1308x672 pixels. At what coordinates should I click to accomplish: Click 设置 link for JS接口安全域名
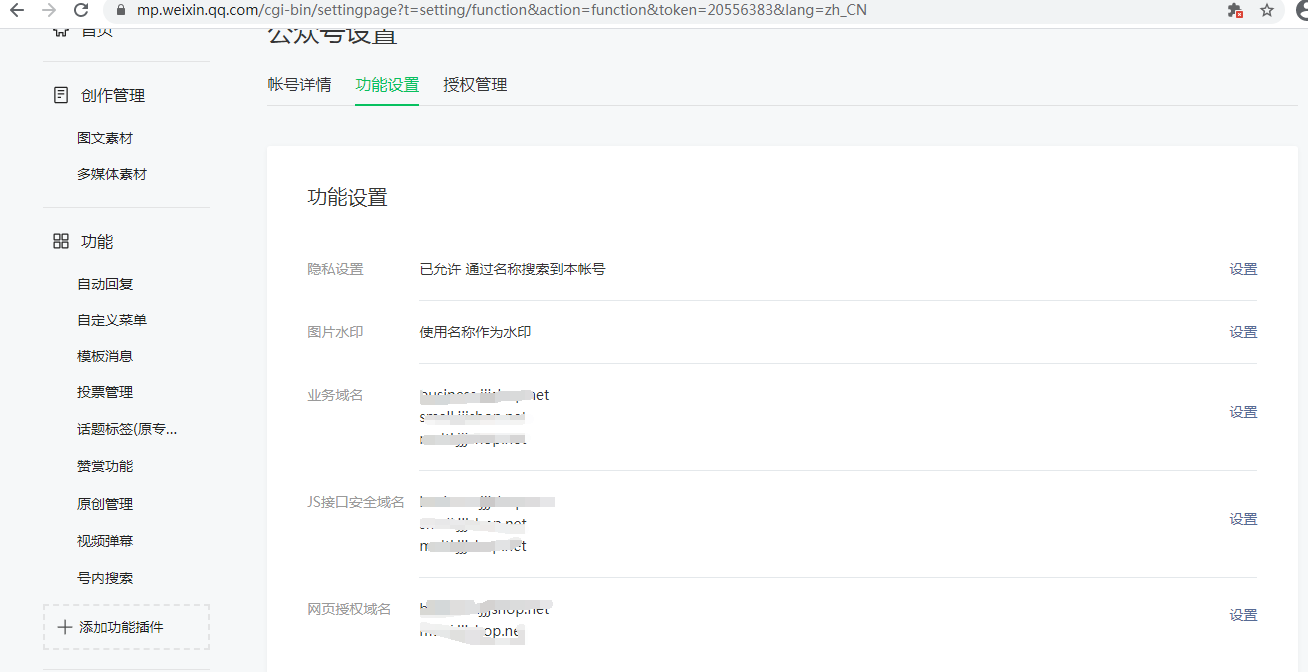[x=1243, y=519]
